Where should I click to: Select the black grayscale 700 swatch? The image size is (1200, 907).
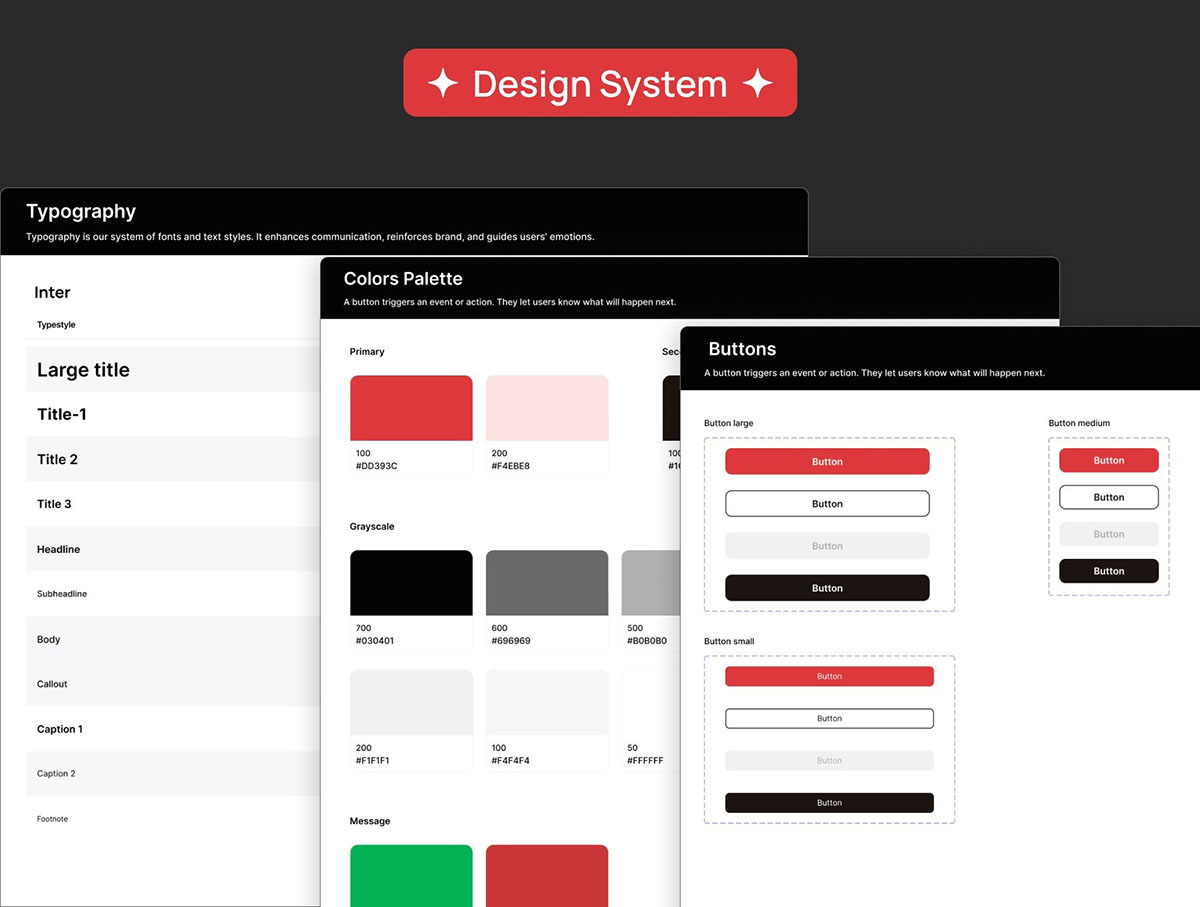[x=411, y=583]
